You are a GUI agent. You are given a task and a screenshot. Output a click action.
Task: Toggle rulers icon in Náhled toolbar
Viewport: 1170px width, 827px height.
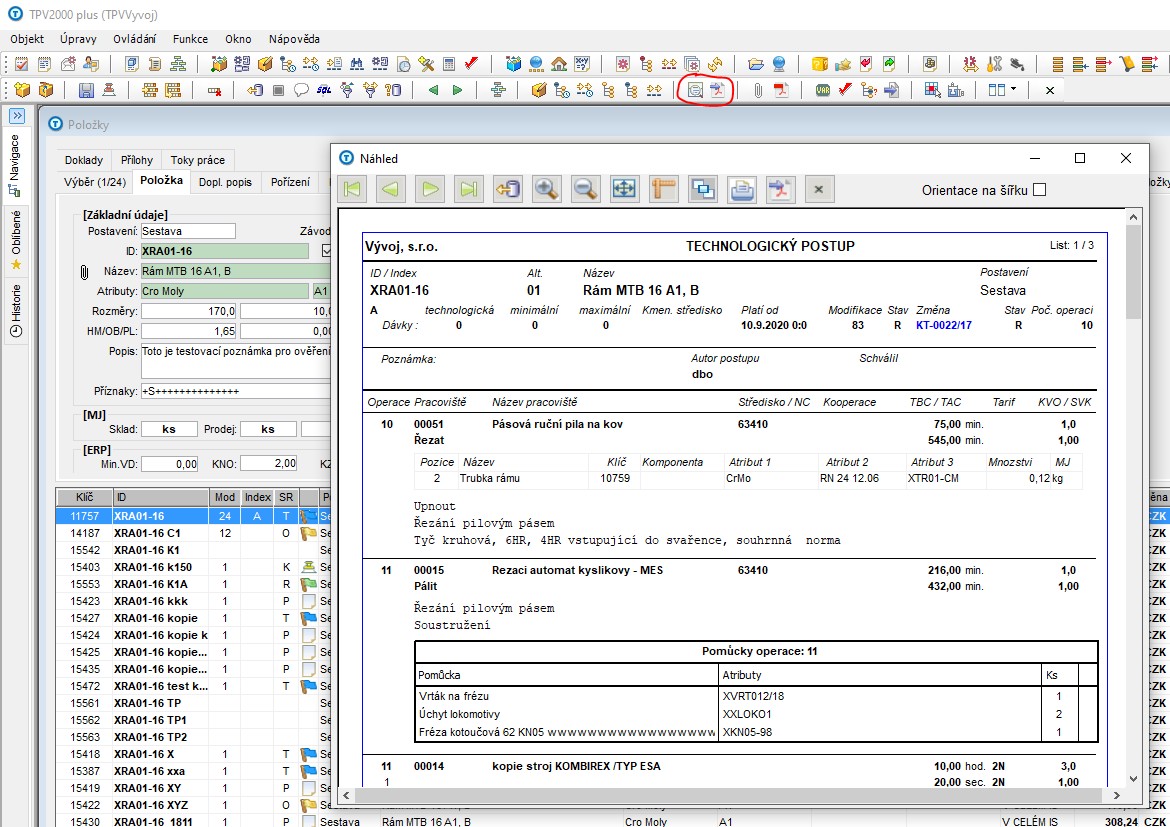click(x=663, y=190)
